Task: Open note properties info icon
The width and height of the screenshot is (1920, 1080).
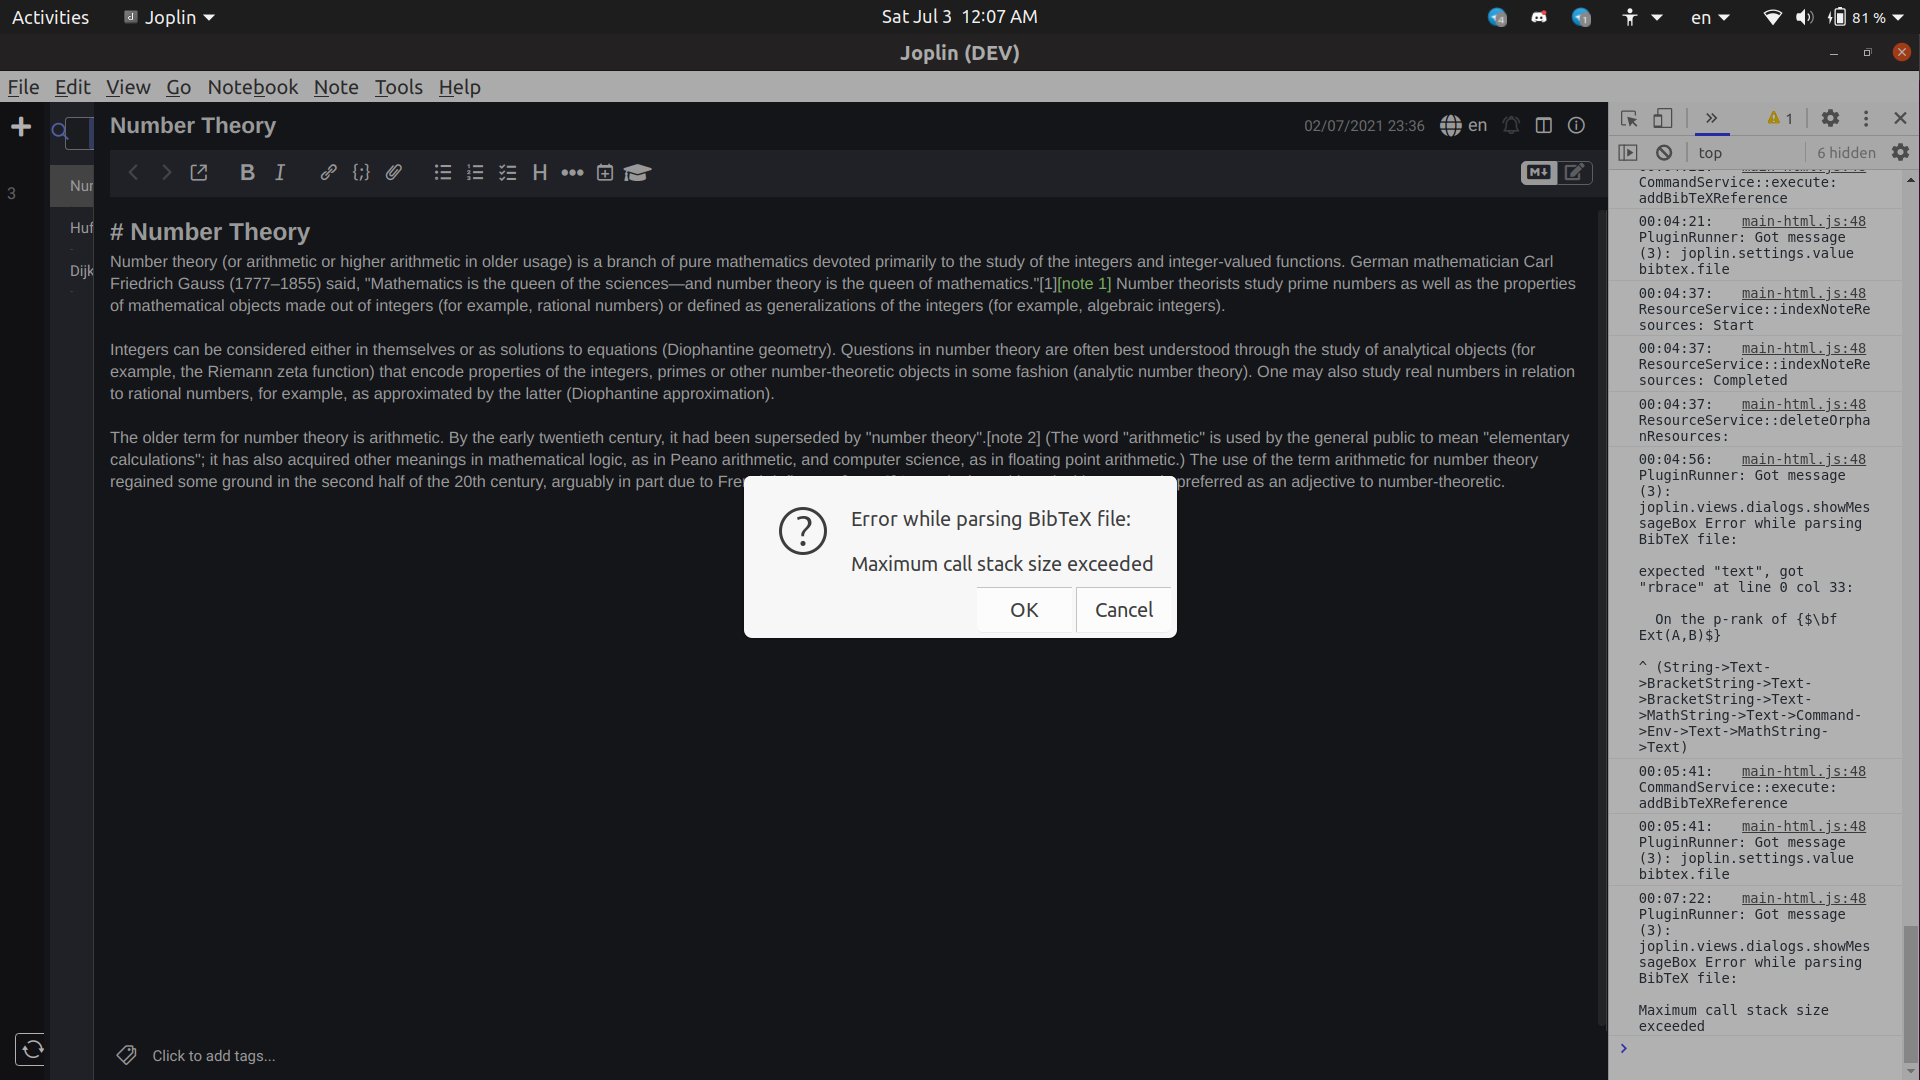Action: pos(1576,125)
